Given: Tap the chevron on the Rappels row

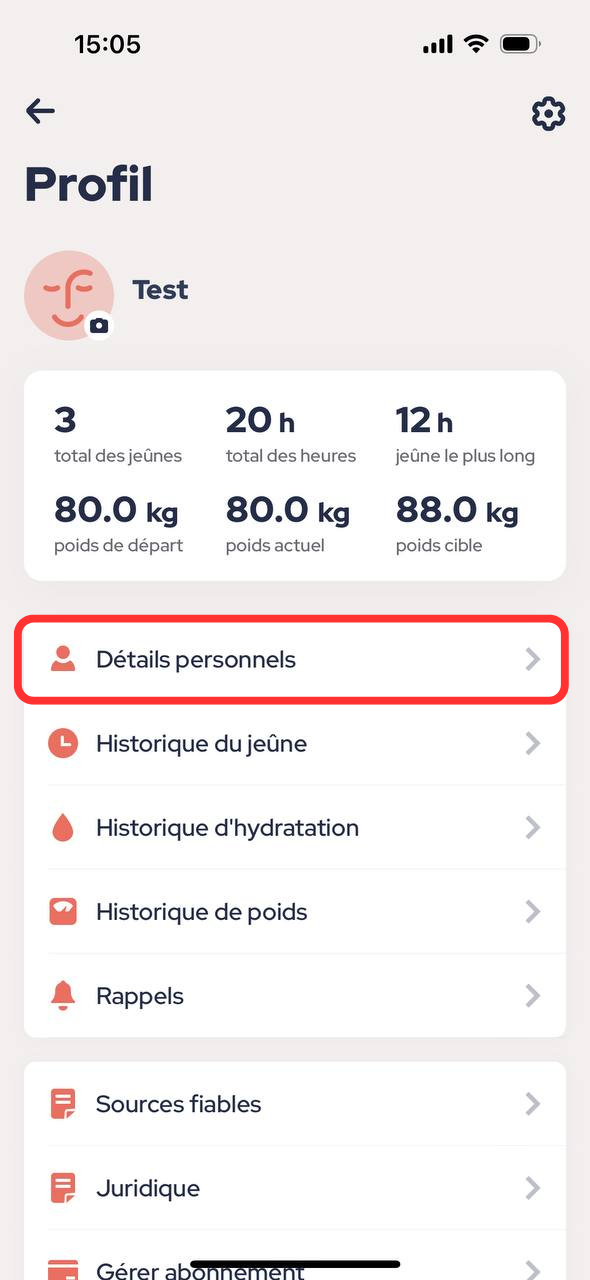Looking at the screenshot, I should pyautogui.click(x=533, y=995).
